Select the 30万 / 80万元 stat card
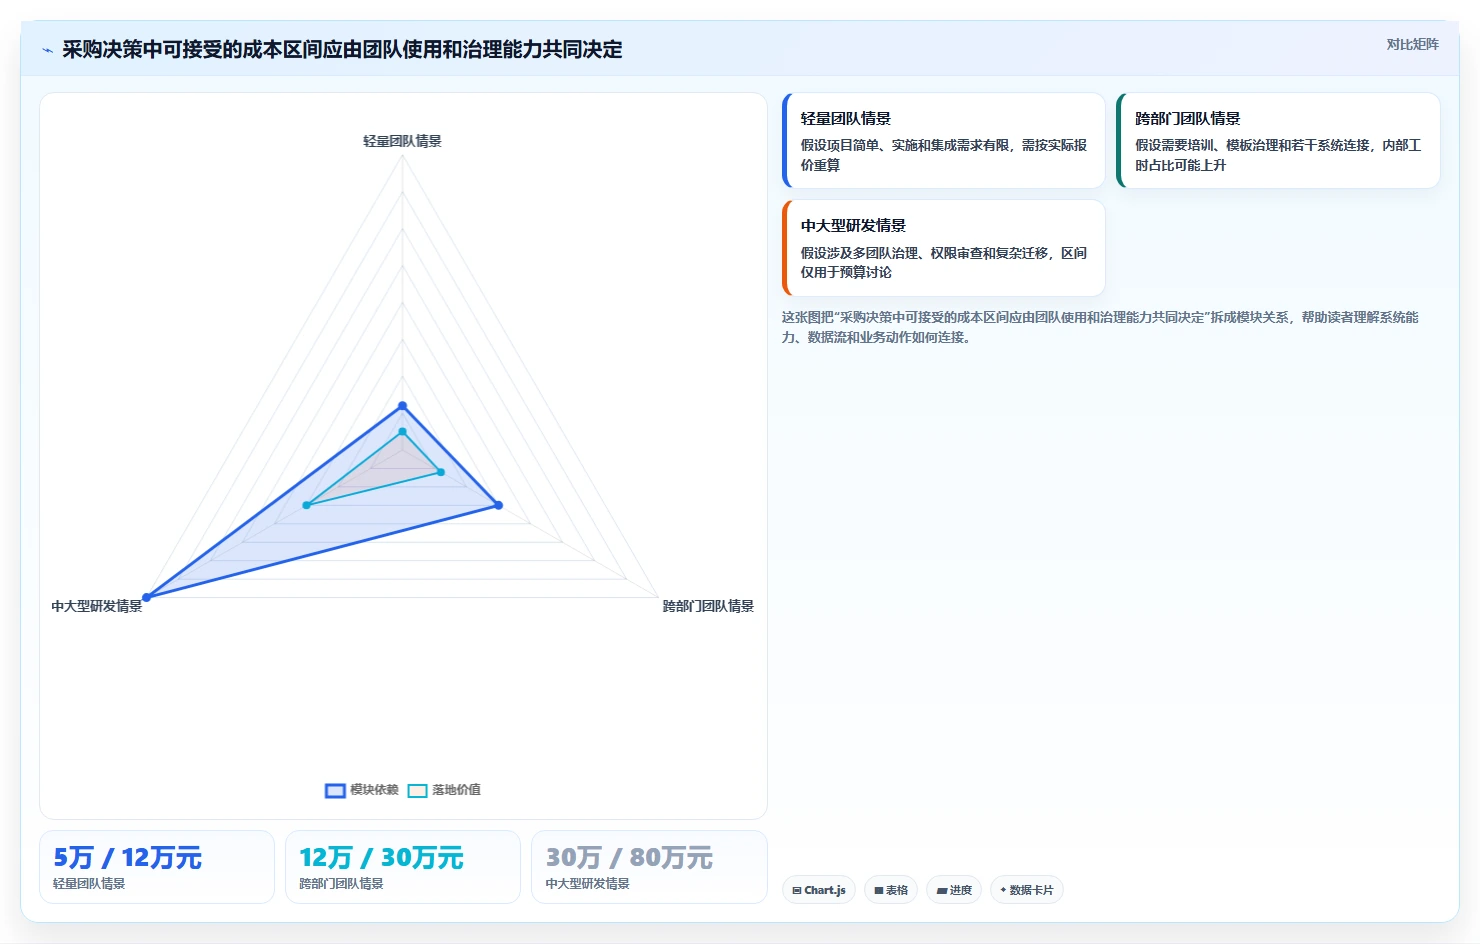Image resolution: width=1480 pixels, height=944 pixels. click(649, 867)
